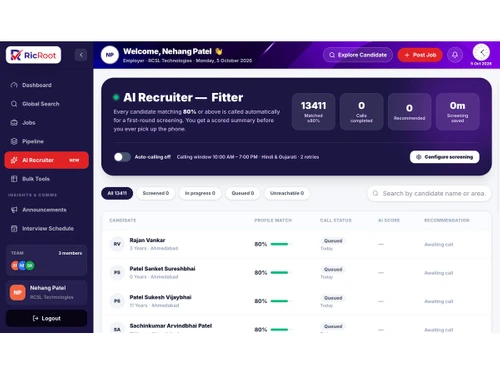Screen dimensions: 500x375
Task: Click Awaiting call for Rajan Vankar
Action: (x=439, y=244)
